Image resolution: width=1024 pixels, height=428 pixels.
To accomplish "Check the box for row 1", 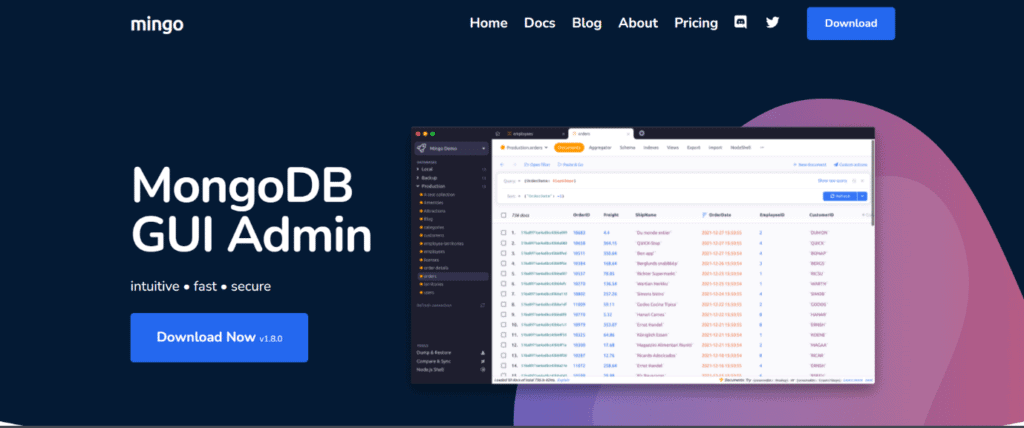I will click(503, 232).
